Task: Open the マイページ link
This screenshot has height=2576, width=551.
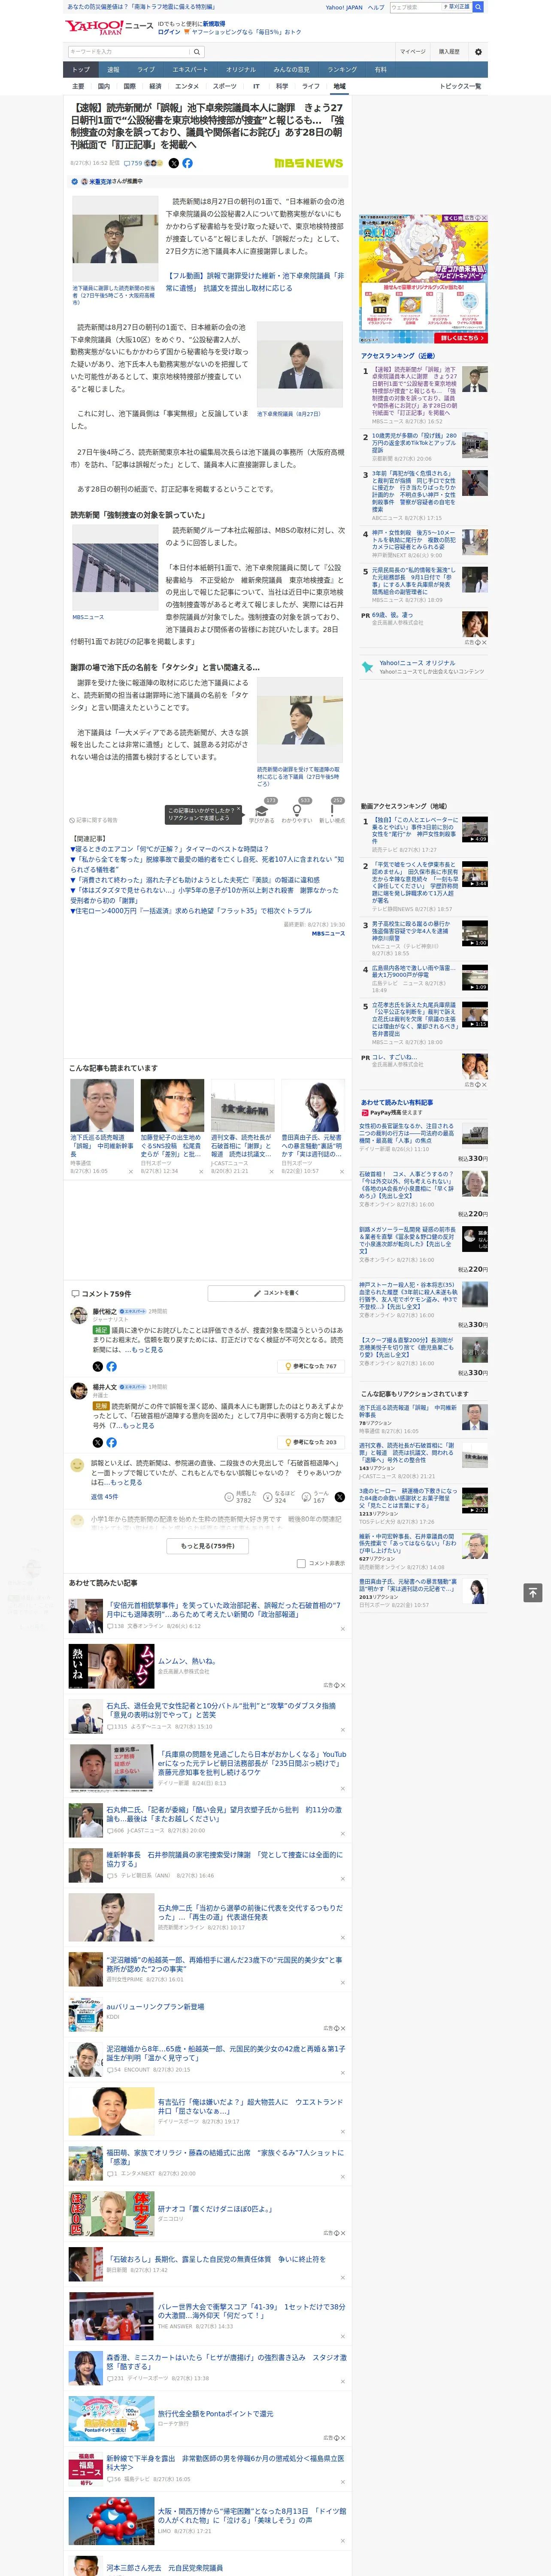Action: coord(413,52)
